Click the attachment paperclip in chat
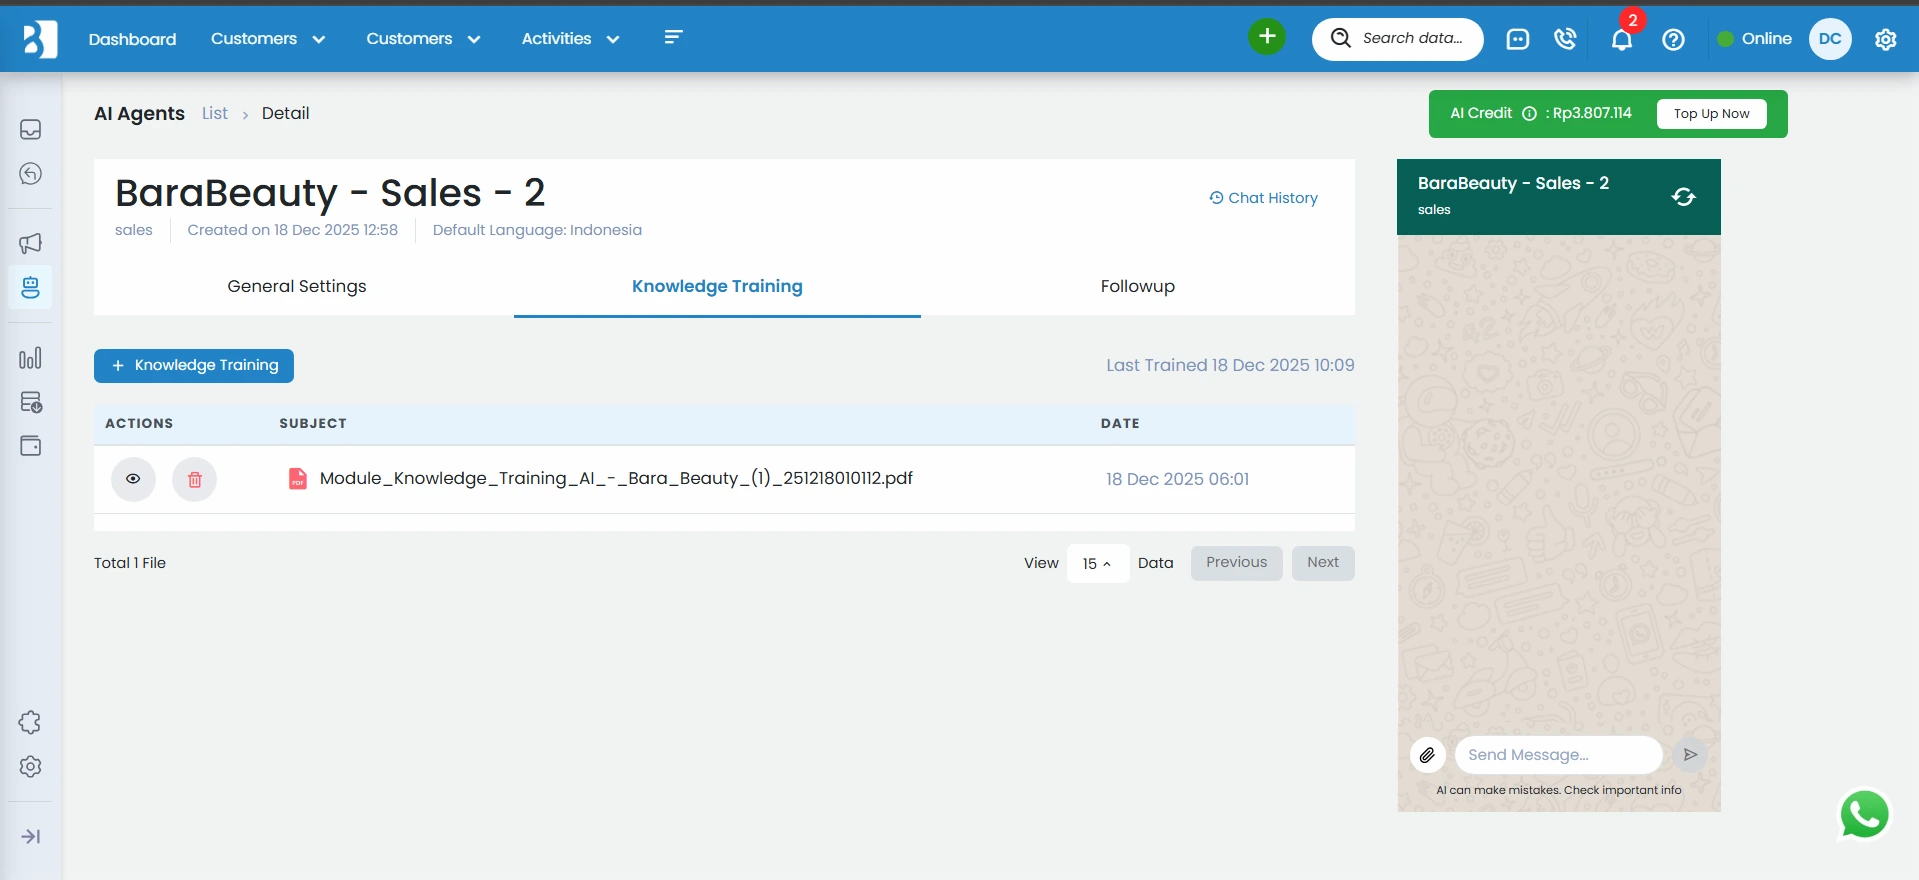The height and width of the screenshot is (880, 1919). click(x=1427, y=755)
